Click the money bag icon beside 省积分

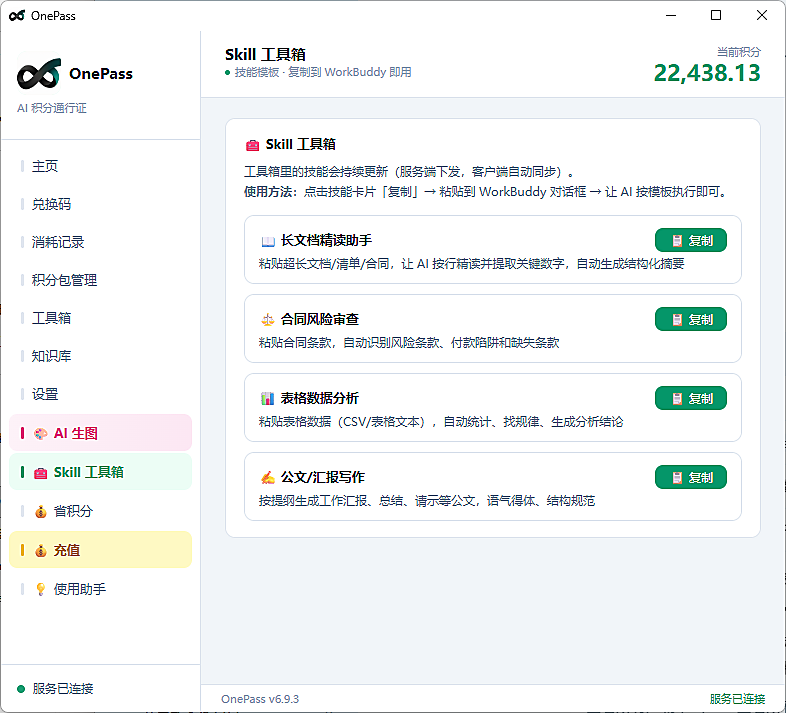click(x=41, y=511)
